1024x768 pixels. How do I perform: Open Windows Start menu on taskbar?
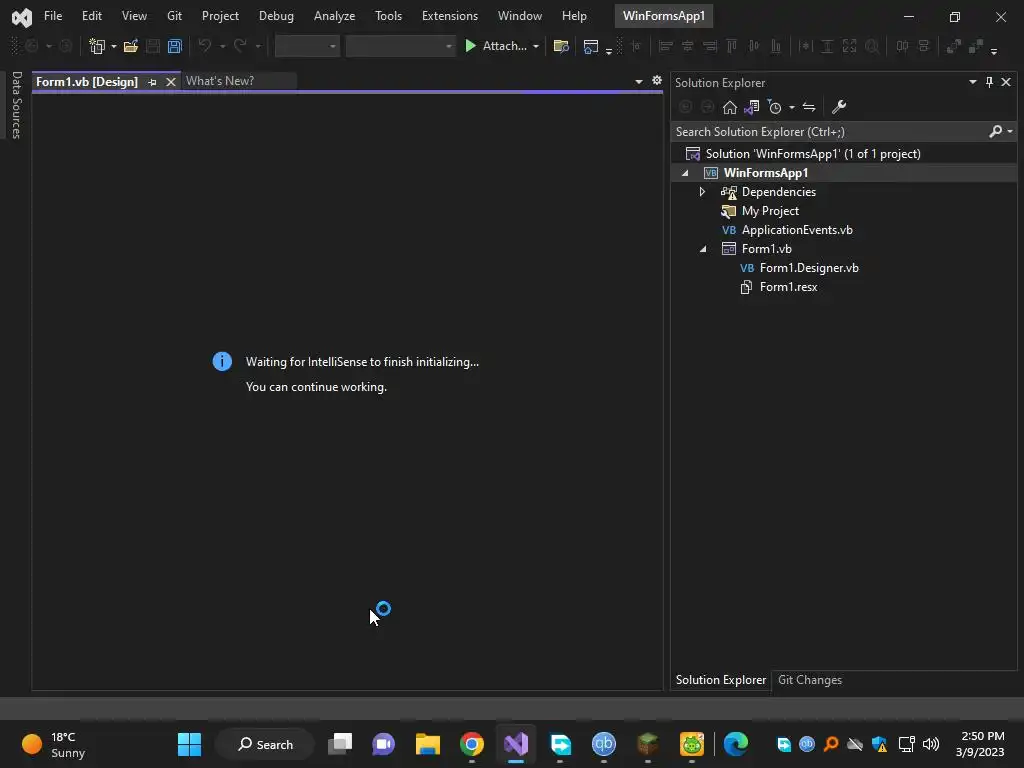189,744
